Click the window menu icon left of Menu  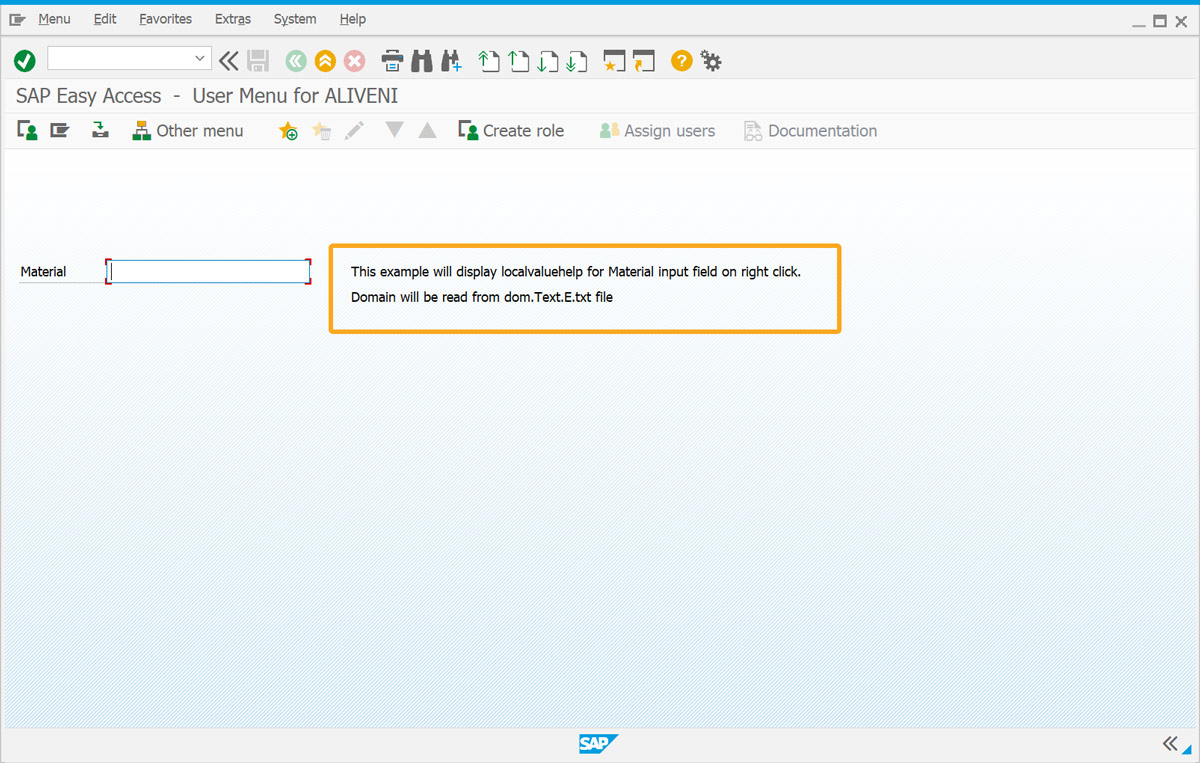pos(17,19)
